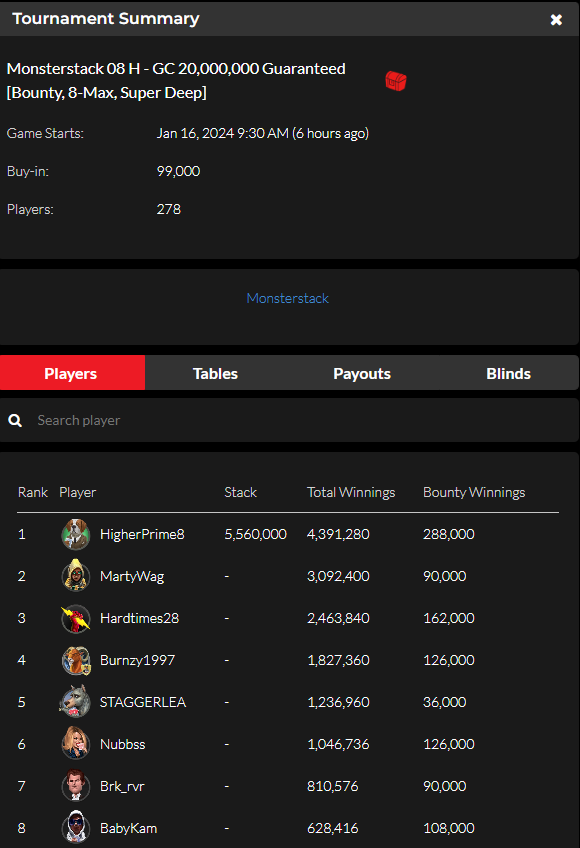This screenshot has width=580, height=848.
Task: Click the red treasure chest bounty icon
Action: tap(396, 81)
